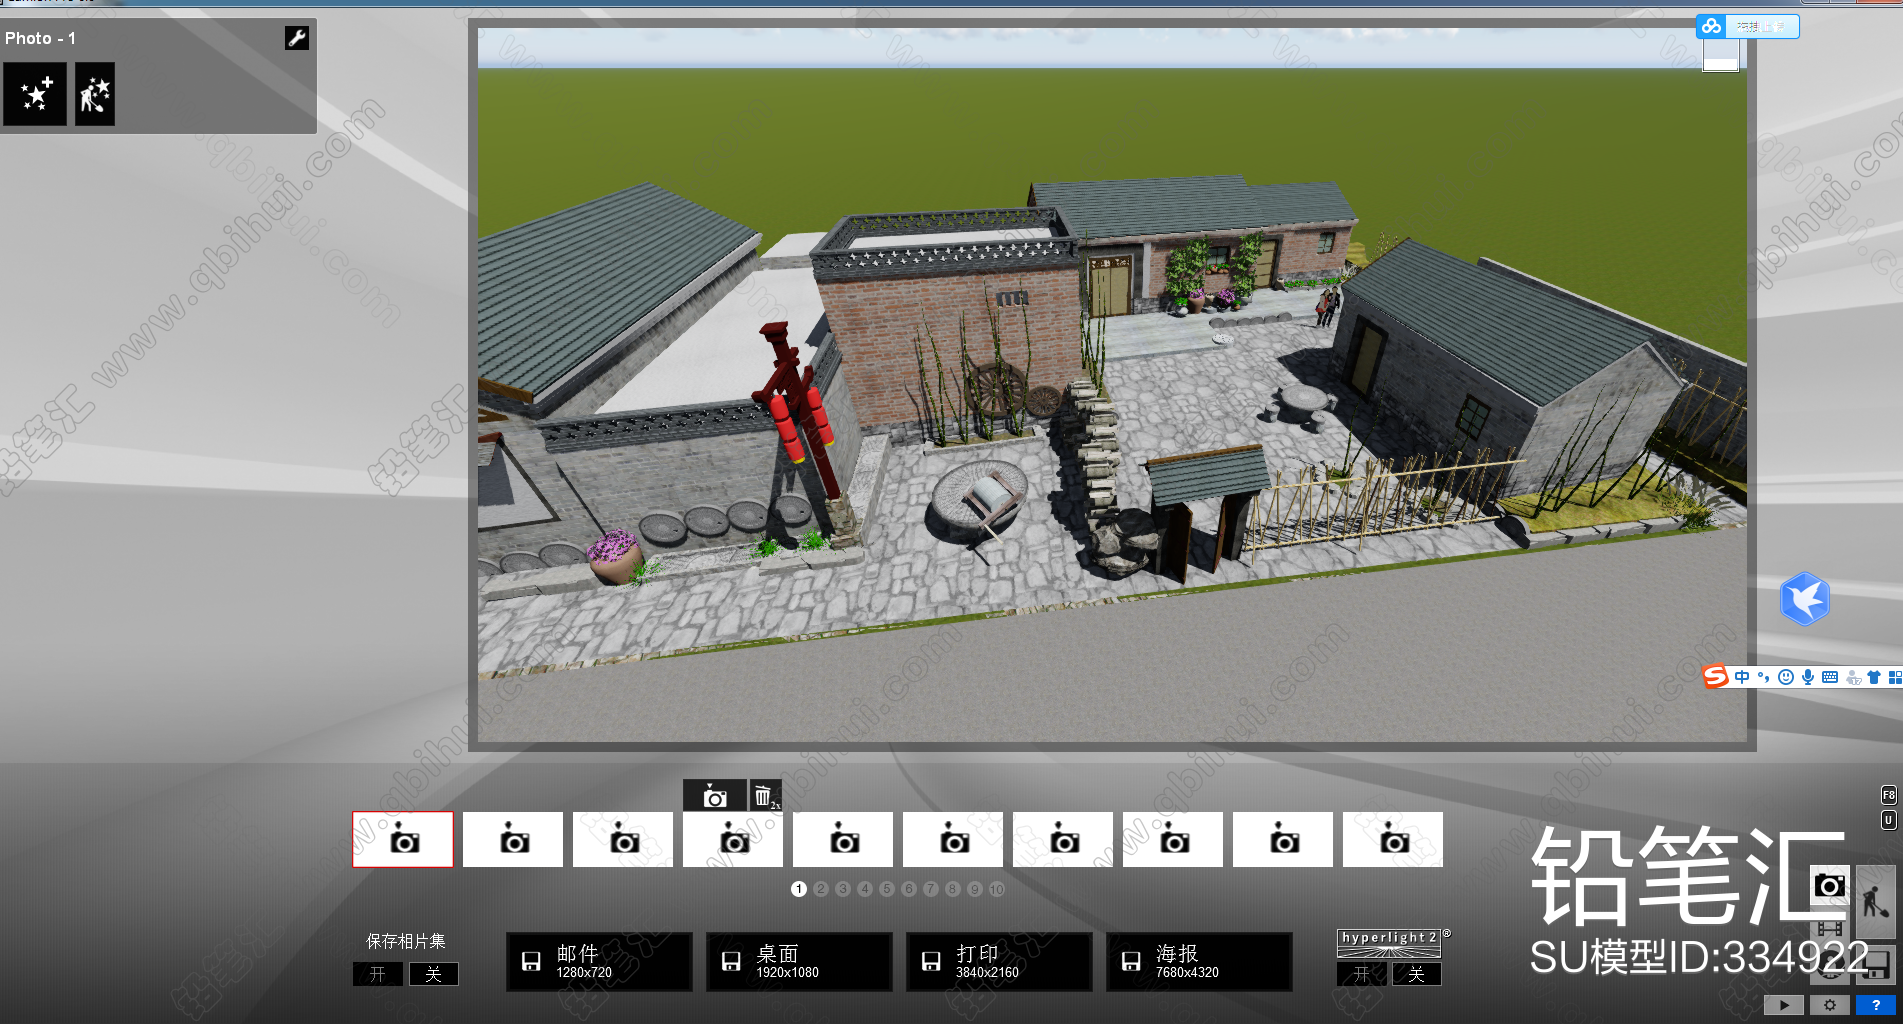Go to photo set page 1

(799, 889)
